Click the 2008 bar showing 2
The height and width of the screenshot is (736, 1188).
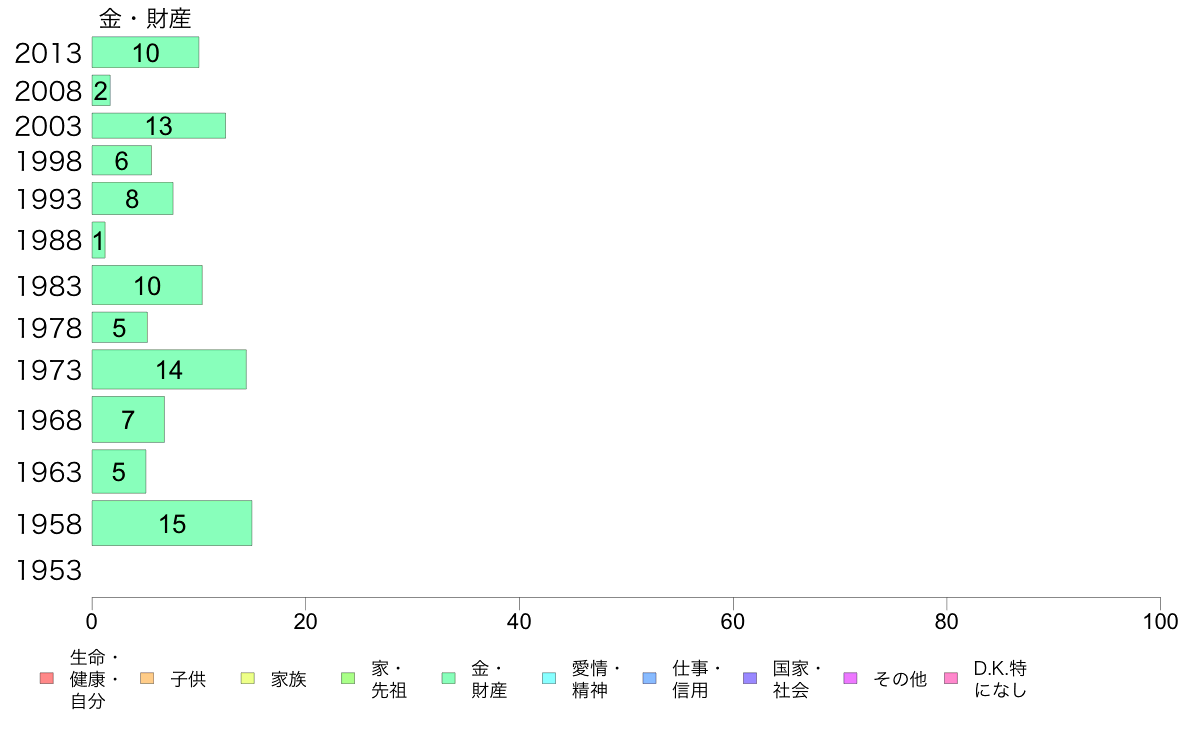coord(102,90)
